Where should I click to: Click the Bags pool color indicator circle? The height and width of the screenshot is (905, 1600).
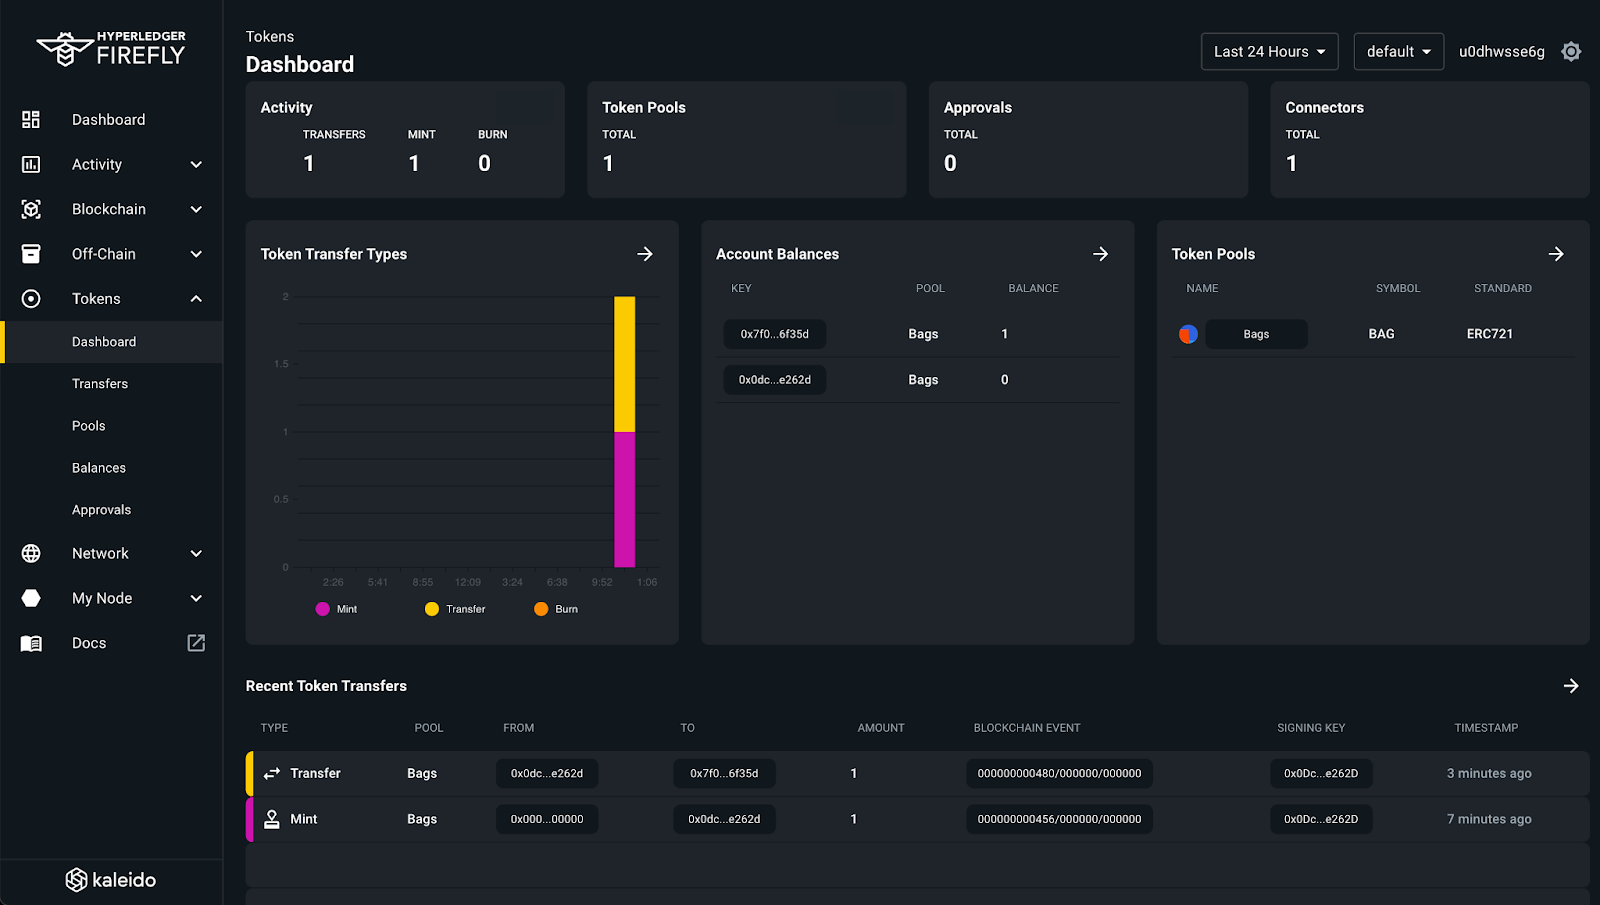1187,334
